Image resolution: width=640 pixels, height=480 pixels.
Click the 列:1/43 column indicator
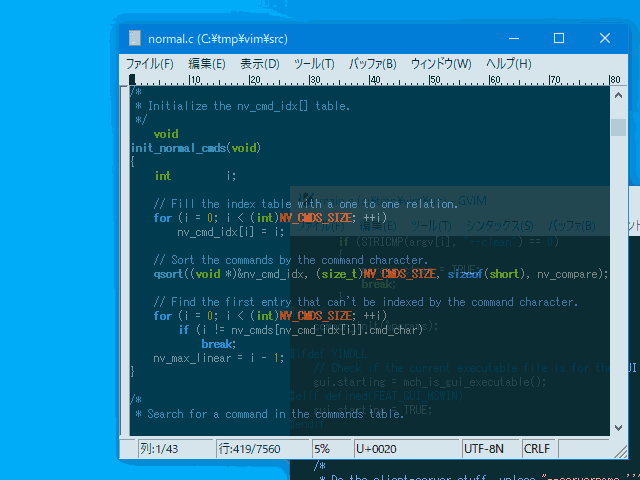pyautogui.click(x=176, y=449)
